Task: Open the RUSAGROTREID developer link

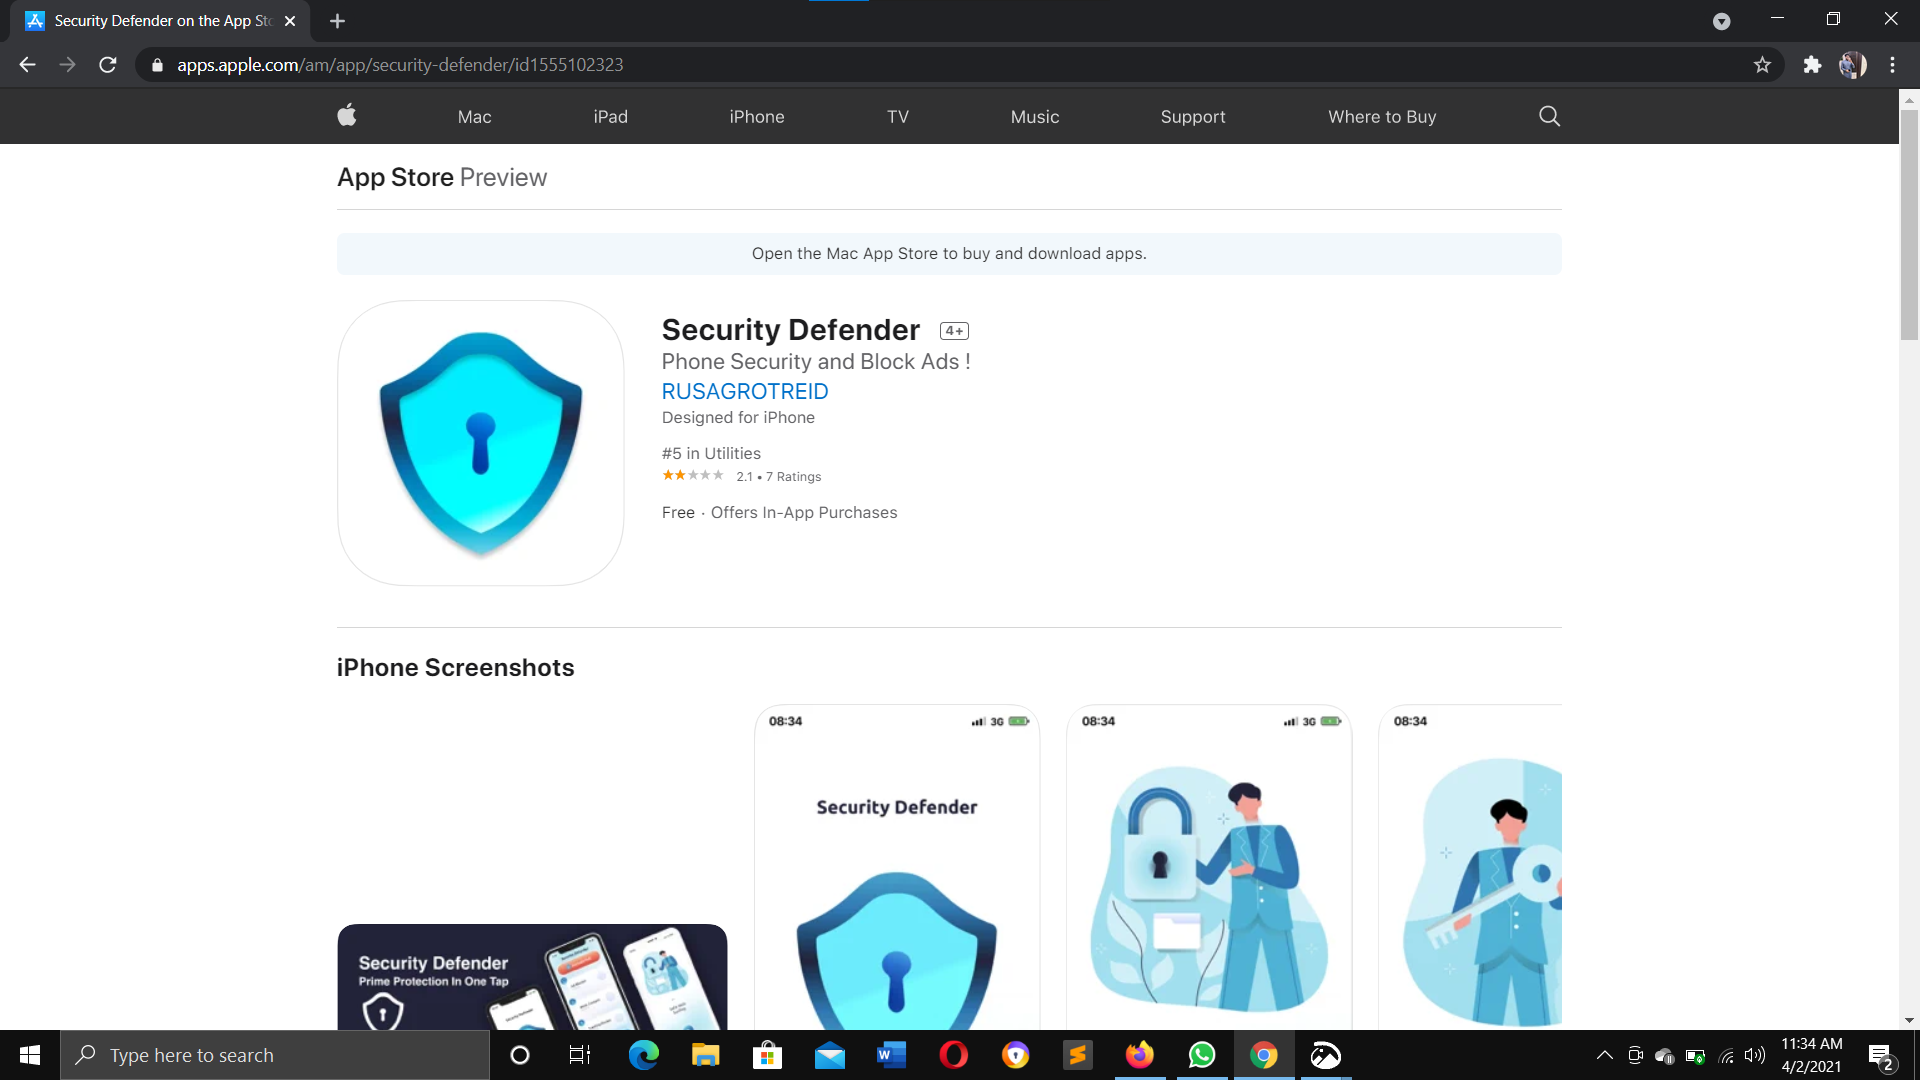Action: tap(744, 391)
